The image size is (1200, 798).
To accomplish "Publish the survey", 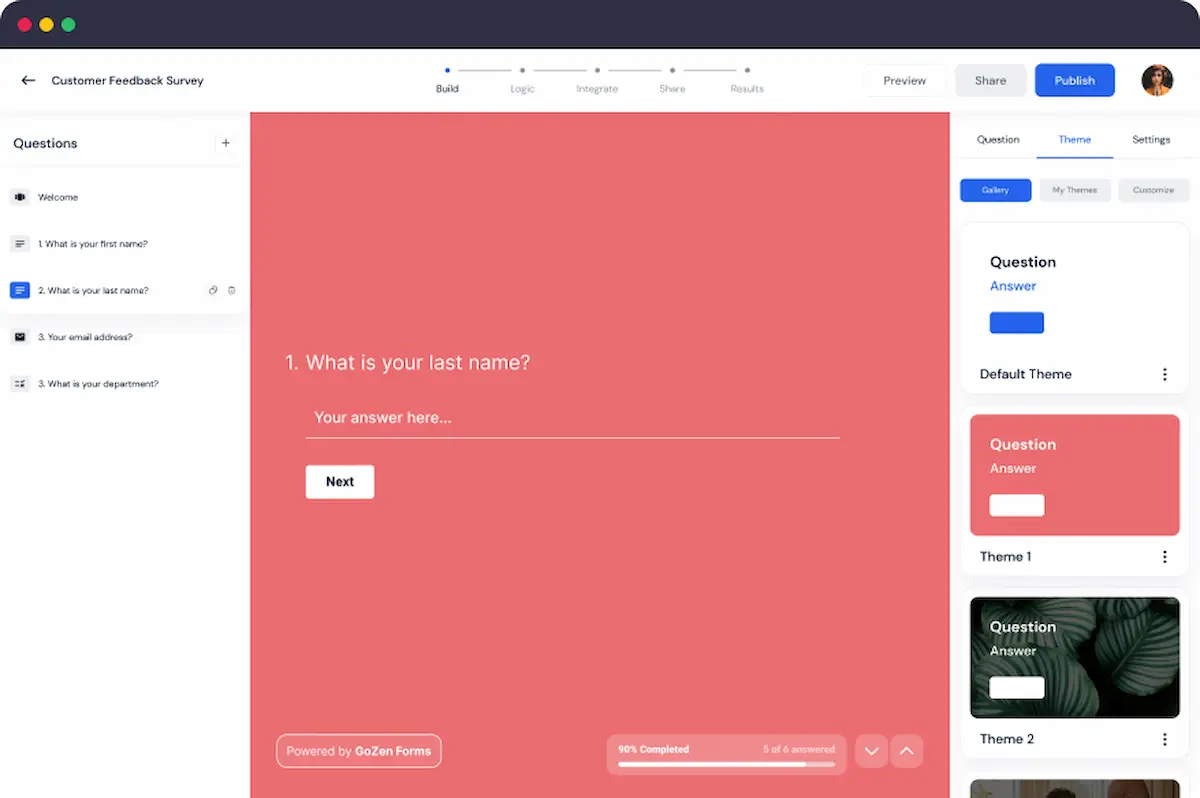I will point(1074,80).
